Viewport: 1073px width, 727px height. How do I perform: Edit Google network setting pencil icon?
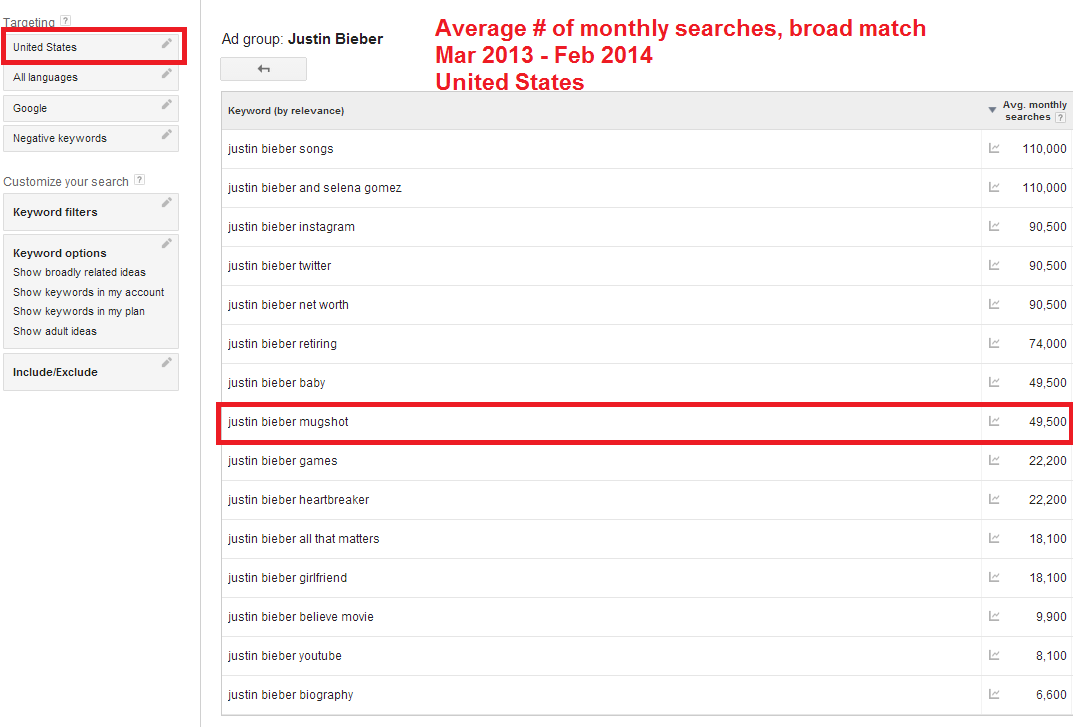[166, 105]
